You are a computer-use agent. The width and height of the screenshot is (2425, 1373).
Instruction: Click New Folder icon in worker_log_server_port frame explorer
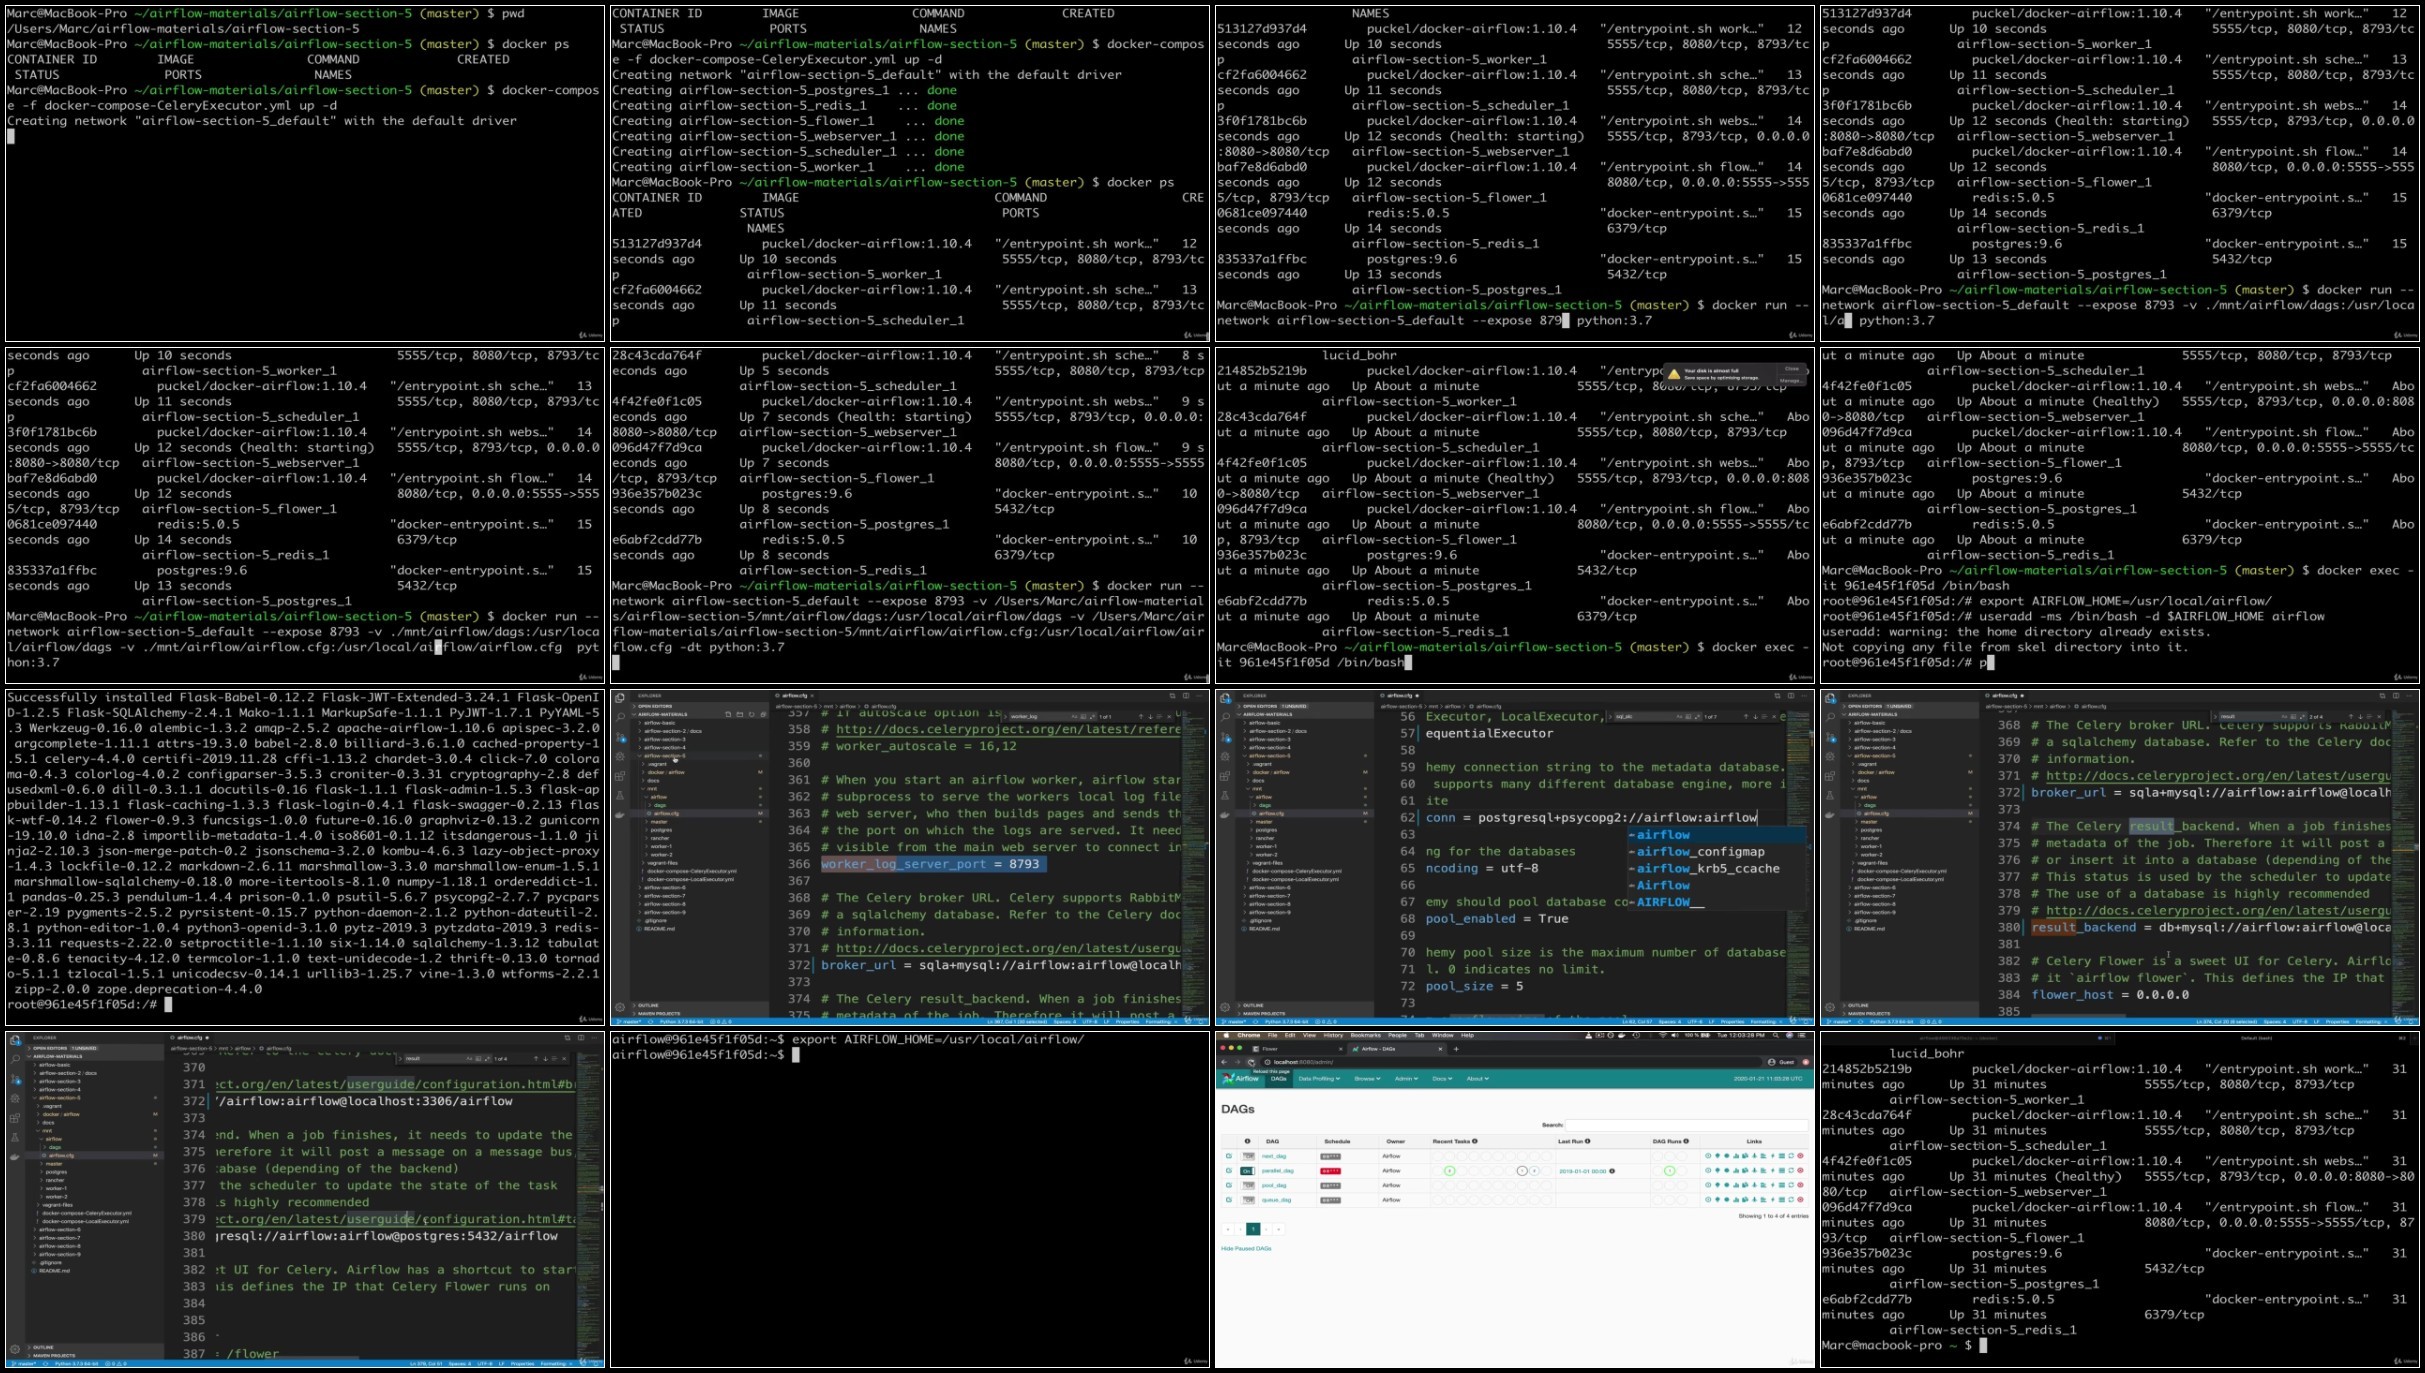[x=740, y=714]
